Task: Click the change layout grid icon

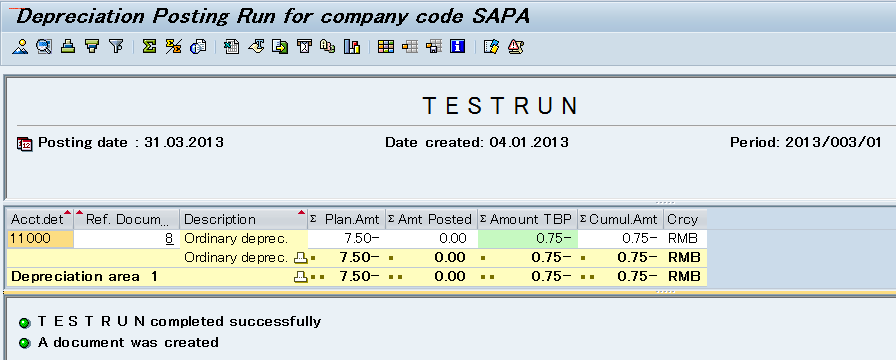Action: pyautogui.click(x=386, y=47)
